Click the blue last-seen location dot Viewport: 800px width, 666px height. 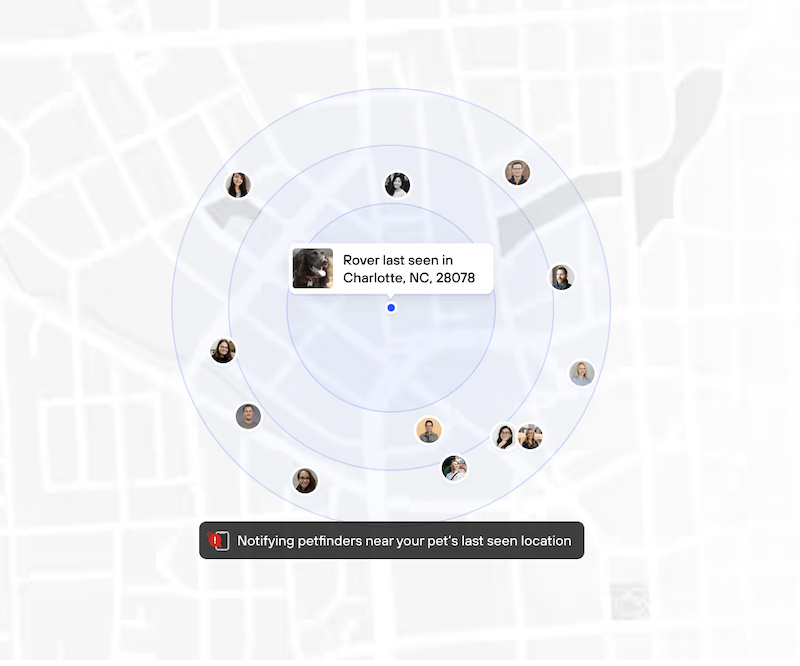(x=391, y=308)
